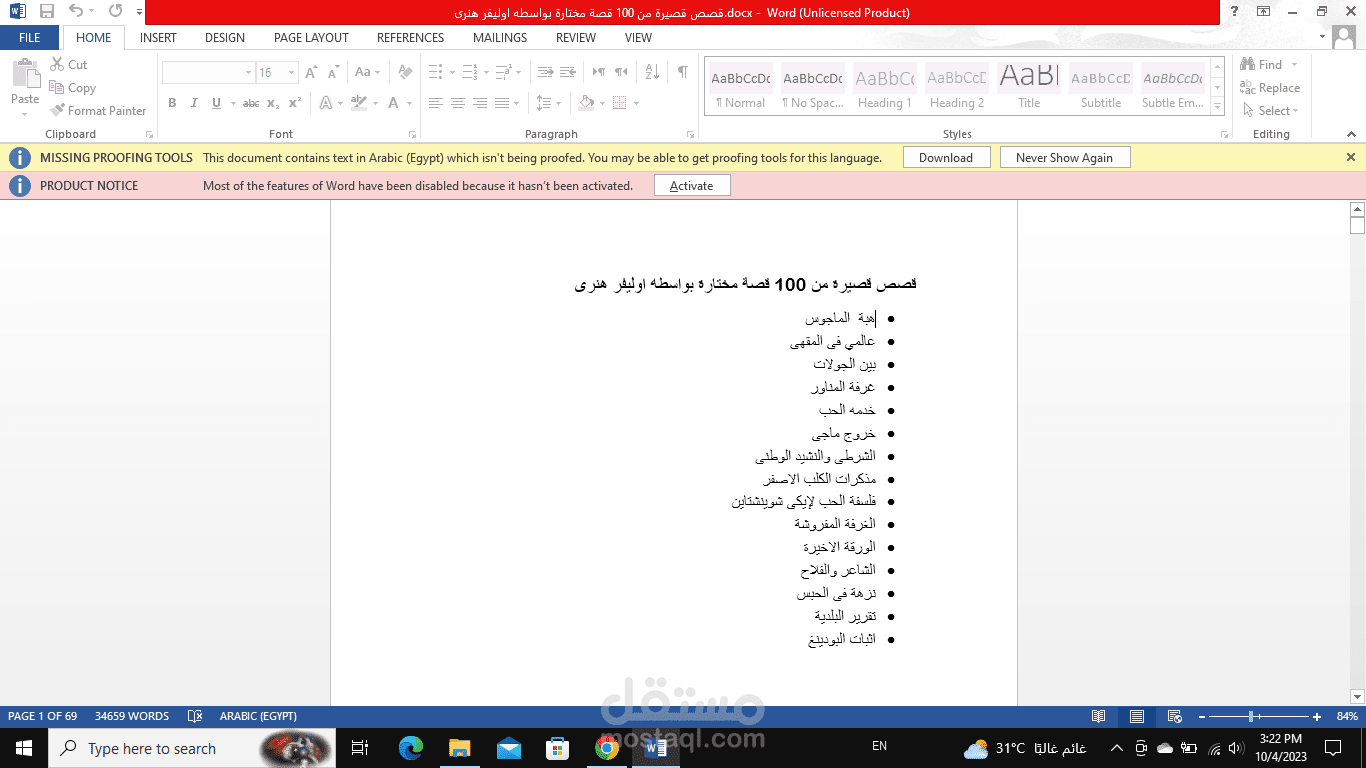The width and height of the screenshot is (1366, 768).
Task: Click the Sort A-Z icon
Action: 652,72
